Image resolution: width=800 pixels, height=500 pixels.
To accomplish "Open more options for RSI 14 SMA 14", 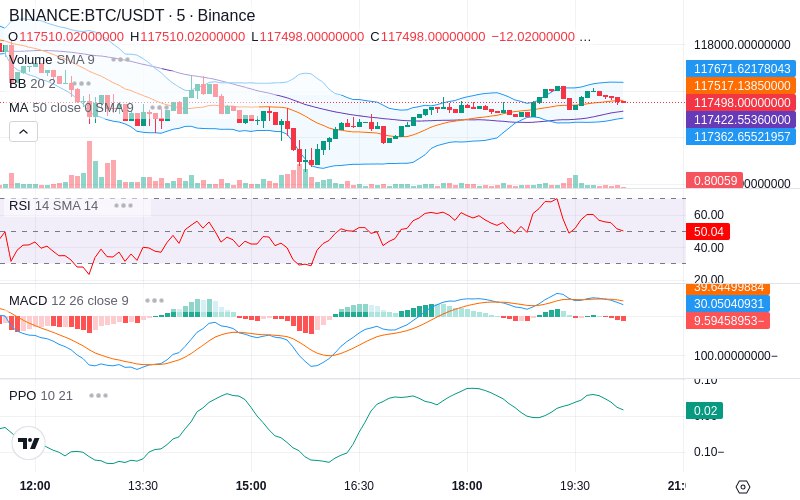I will (x=123, y=206).
